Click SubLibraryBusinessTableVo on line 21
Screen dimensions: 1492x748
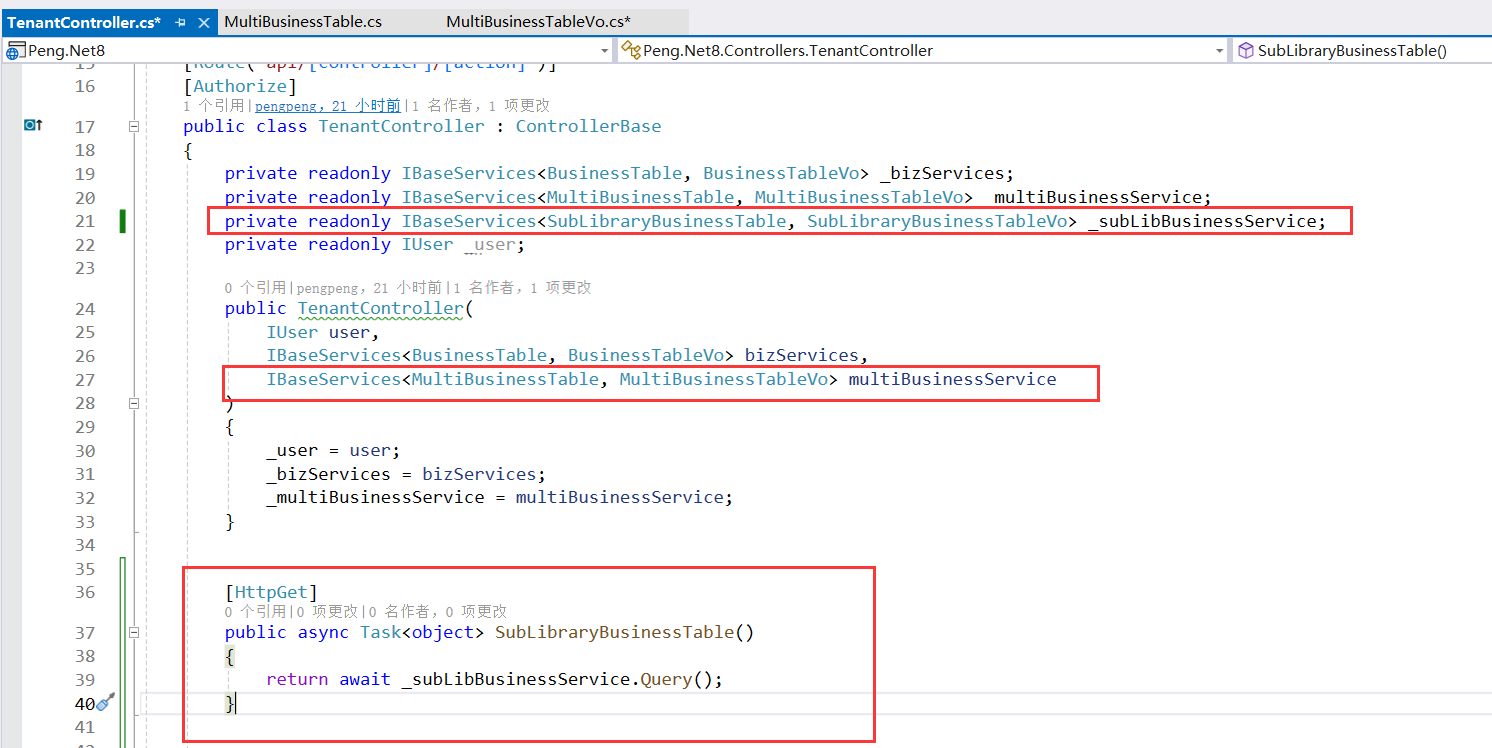click(x=937, y=221)
